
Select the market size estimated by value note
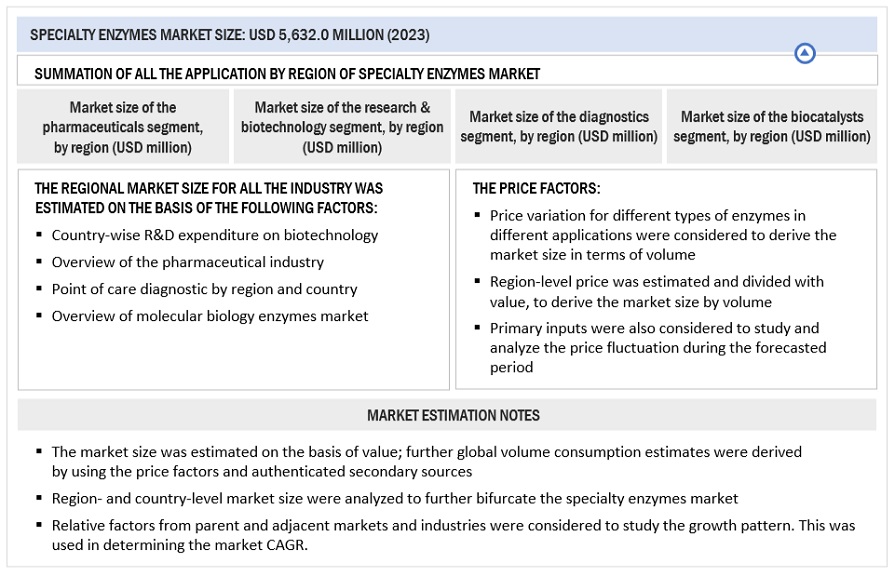(426, 461)
